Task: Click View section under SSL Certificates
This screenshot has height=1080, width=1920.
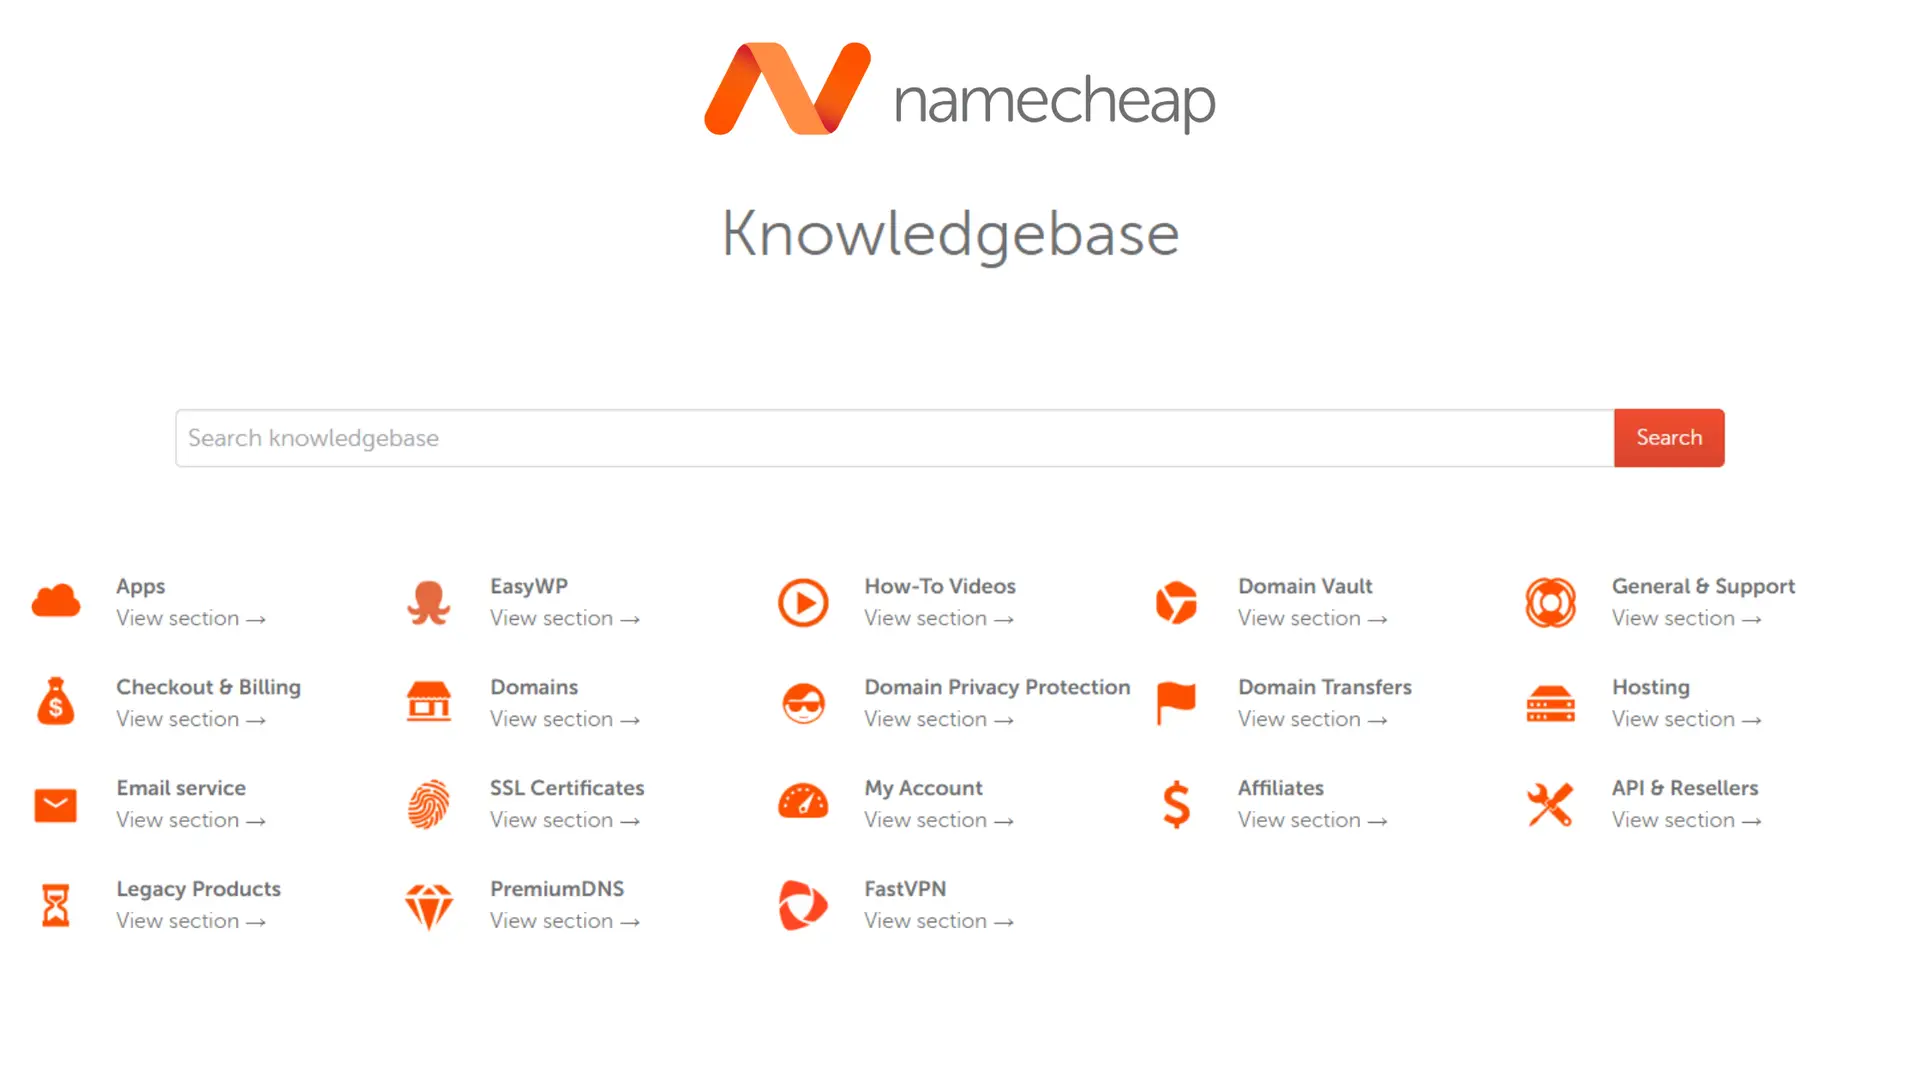Action: point(565,820)
